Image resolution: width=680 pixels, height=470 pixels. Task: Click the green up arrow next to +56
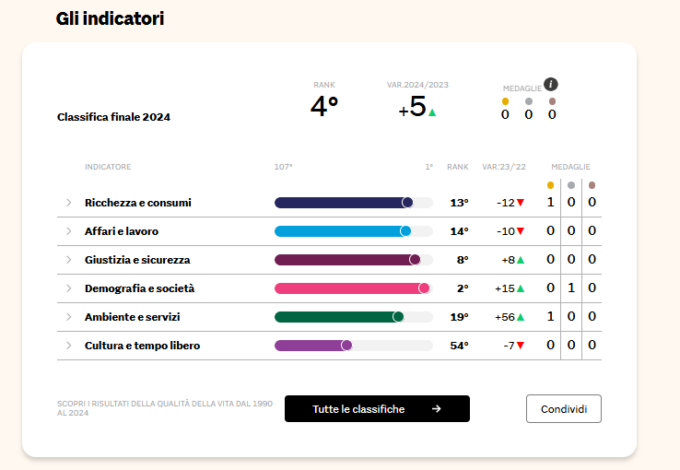coord(520,317)
